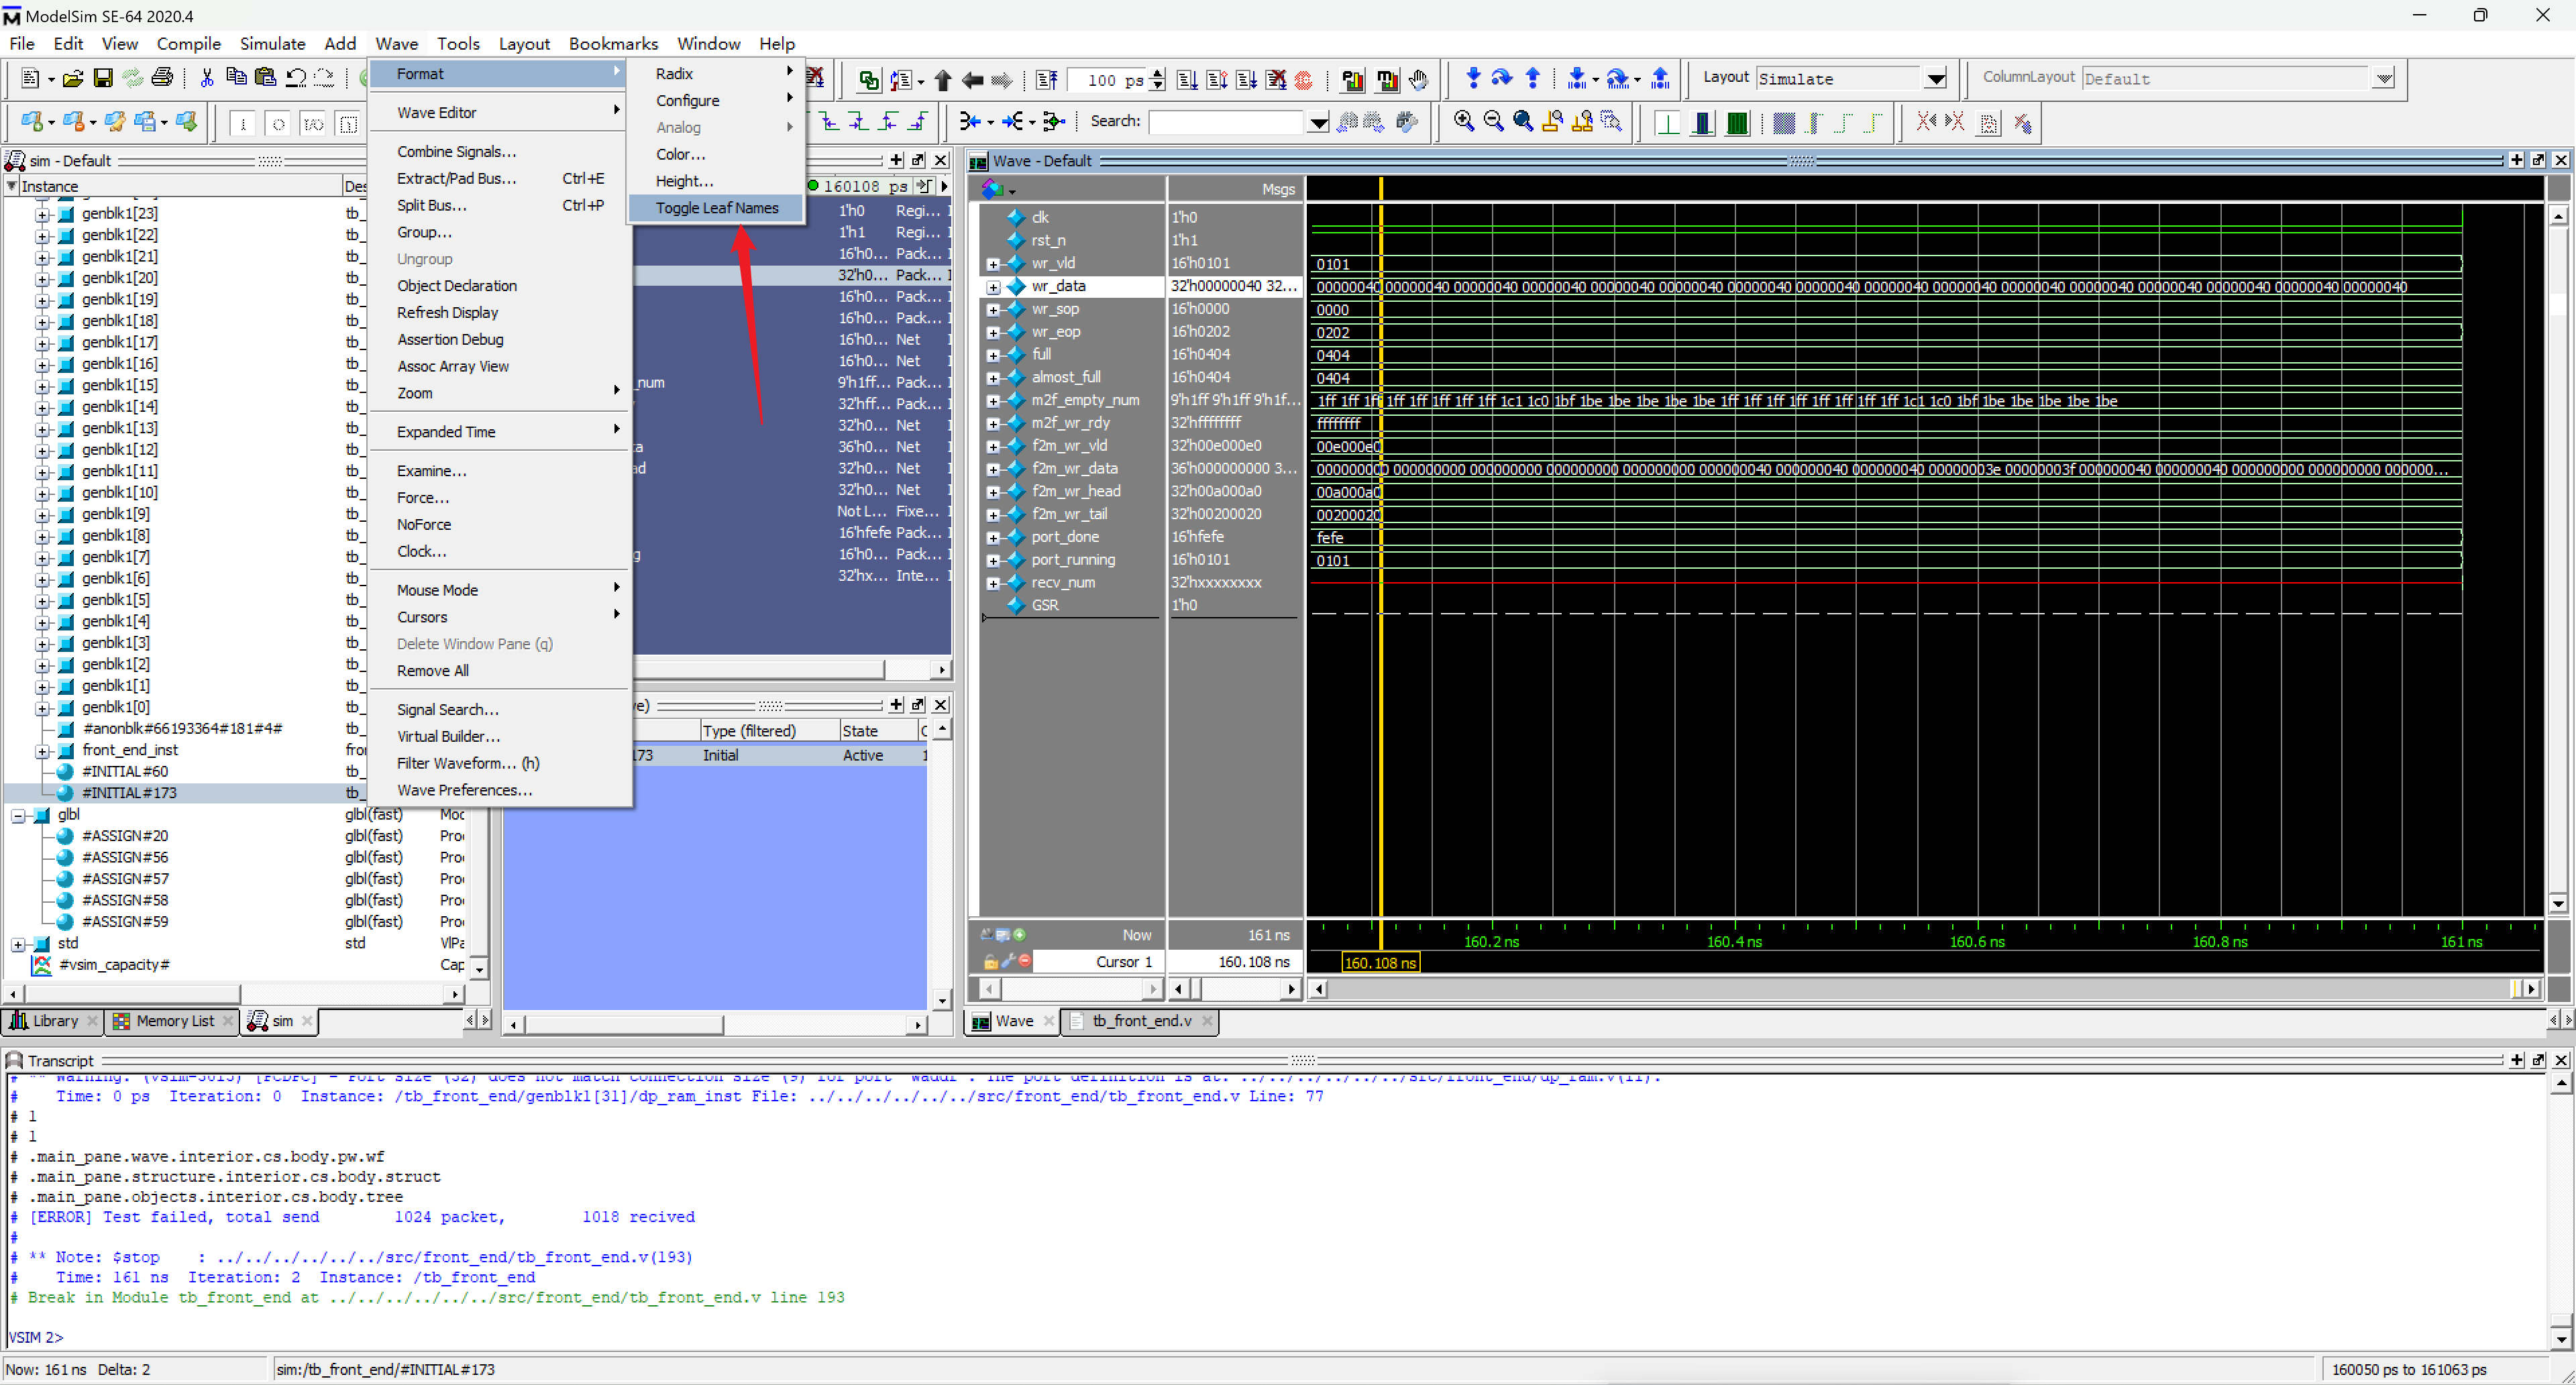Open the Layout Simulate dropdown
Image resolution: width=2576 pixels, height=1385 pixels.
(1935, 79)
